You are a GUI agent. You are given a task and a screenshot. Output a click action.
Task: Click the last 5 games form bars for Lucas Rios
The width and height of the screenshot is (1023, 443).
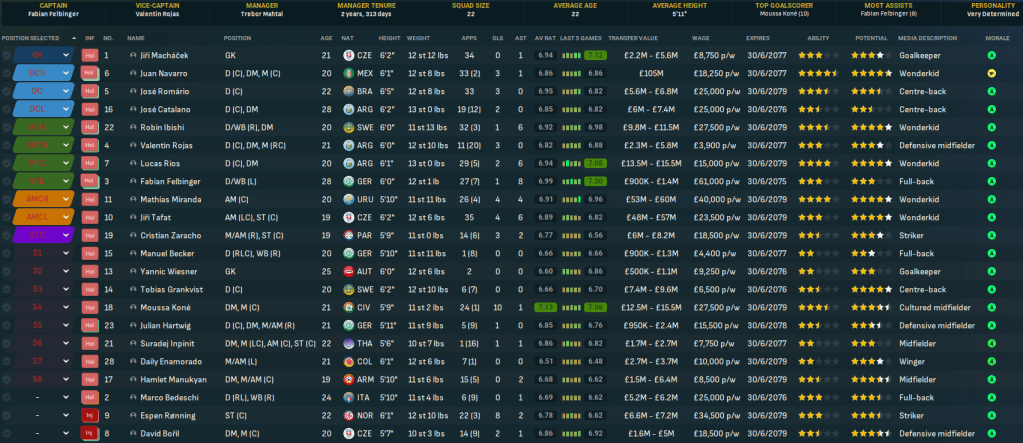pos(582,163)
